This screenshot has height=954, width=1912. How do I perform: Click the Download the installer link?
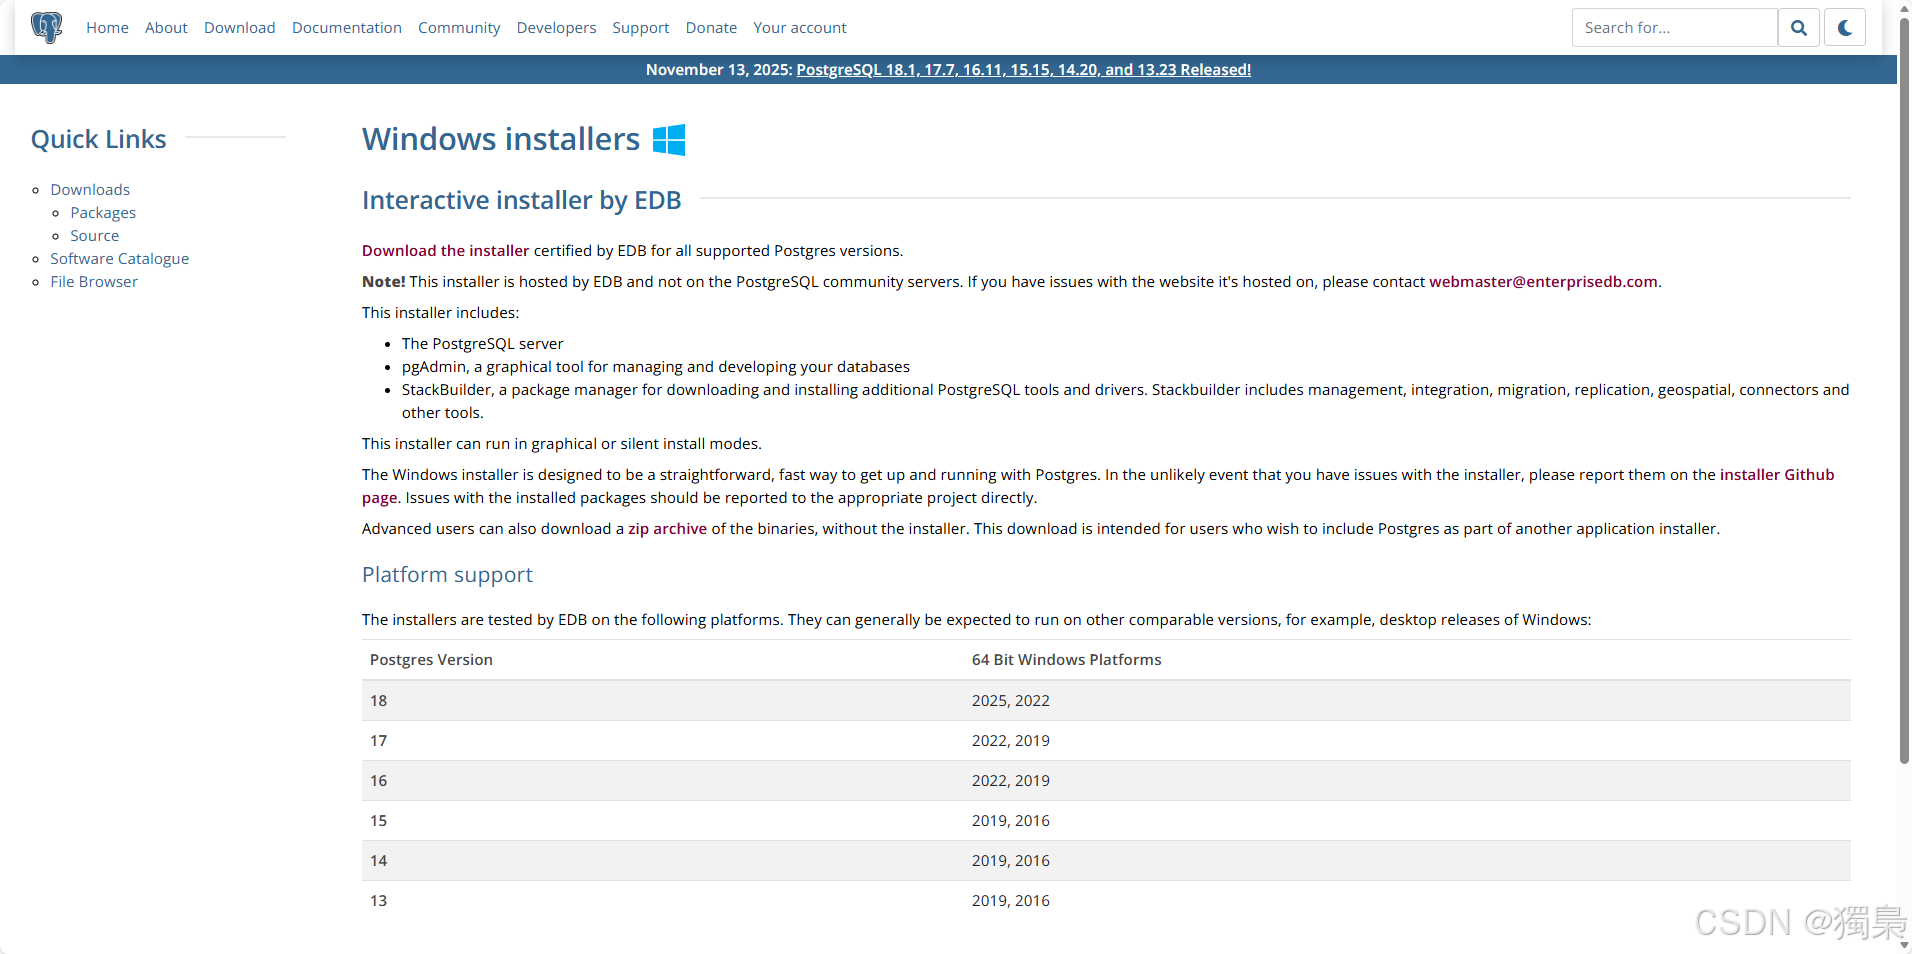point(445,250)
